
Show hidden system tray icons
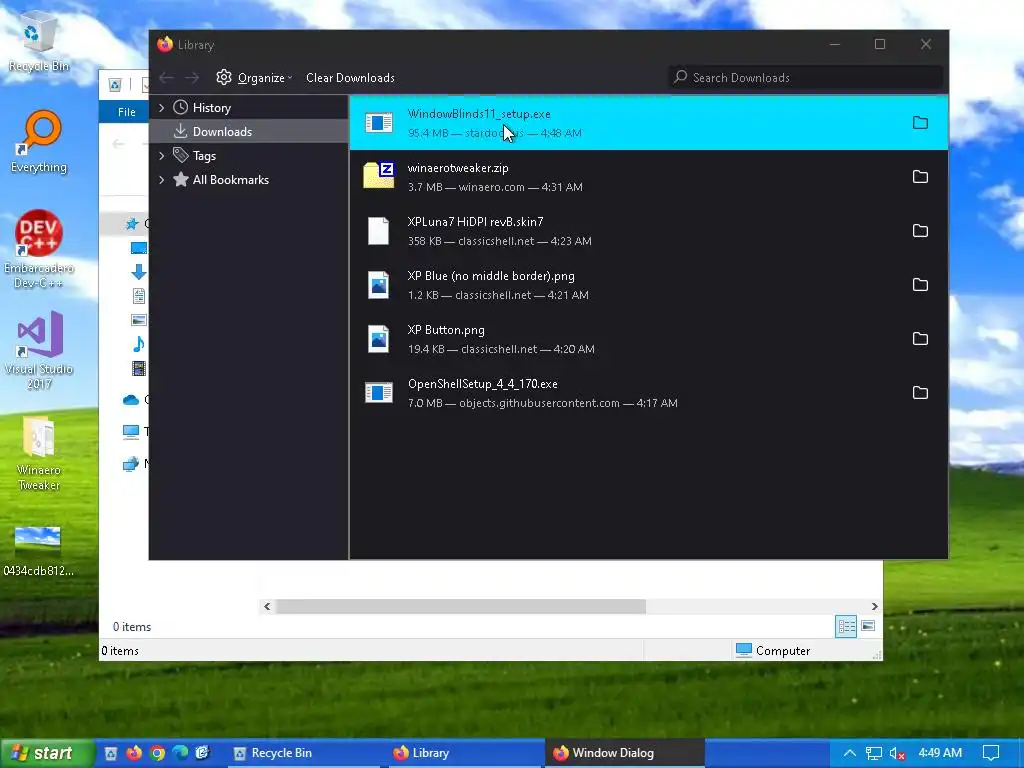click(x=849, y=753)
